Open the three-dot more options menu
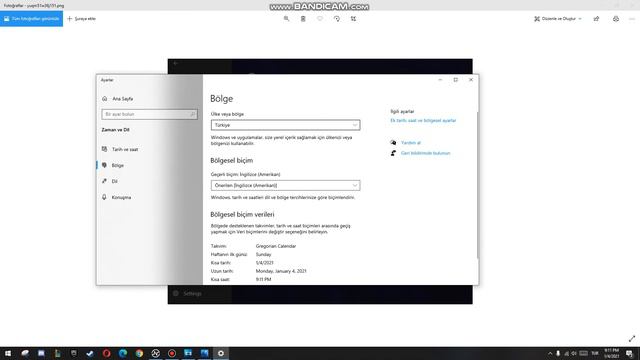 pyautogui.click(x=632, y=19)
